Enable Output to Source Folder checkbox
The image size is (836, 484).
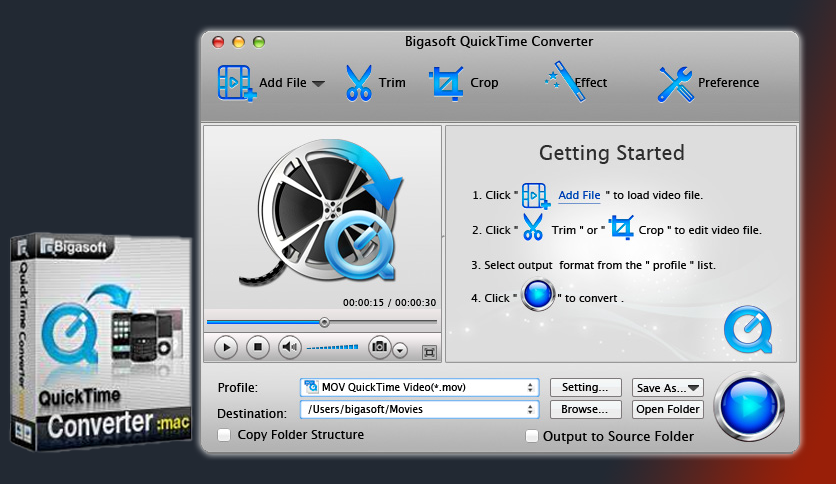532,437
